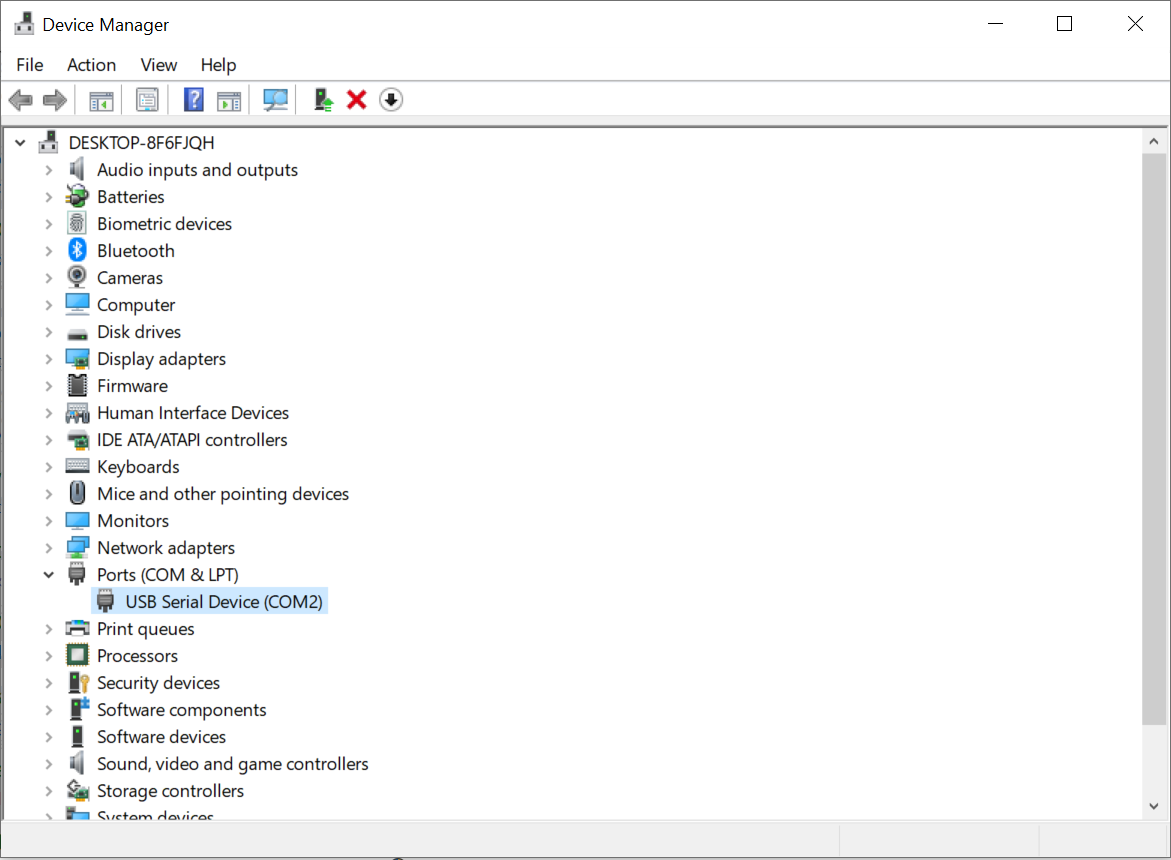Screen dimensions: 1171x860
Task: Expand IDE ATA/ATAPI controllers node
Action: (x=49, y=440)
